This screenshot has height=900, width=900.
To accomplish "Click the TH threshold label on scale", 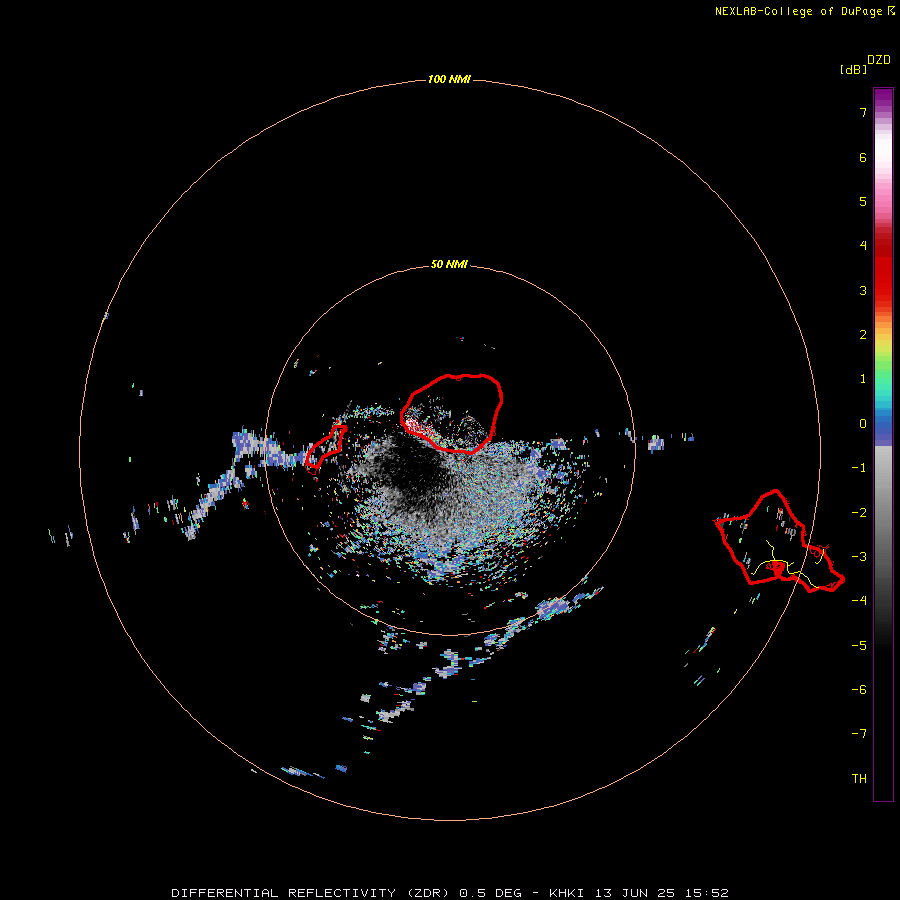I will pos(859,779).
